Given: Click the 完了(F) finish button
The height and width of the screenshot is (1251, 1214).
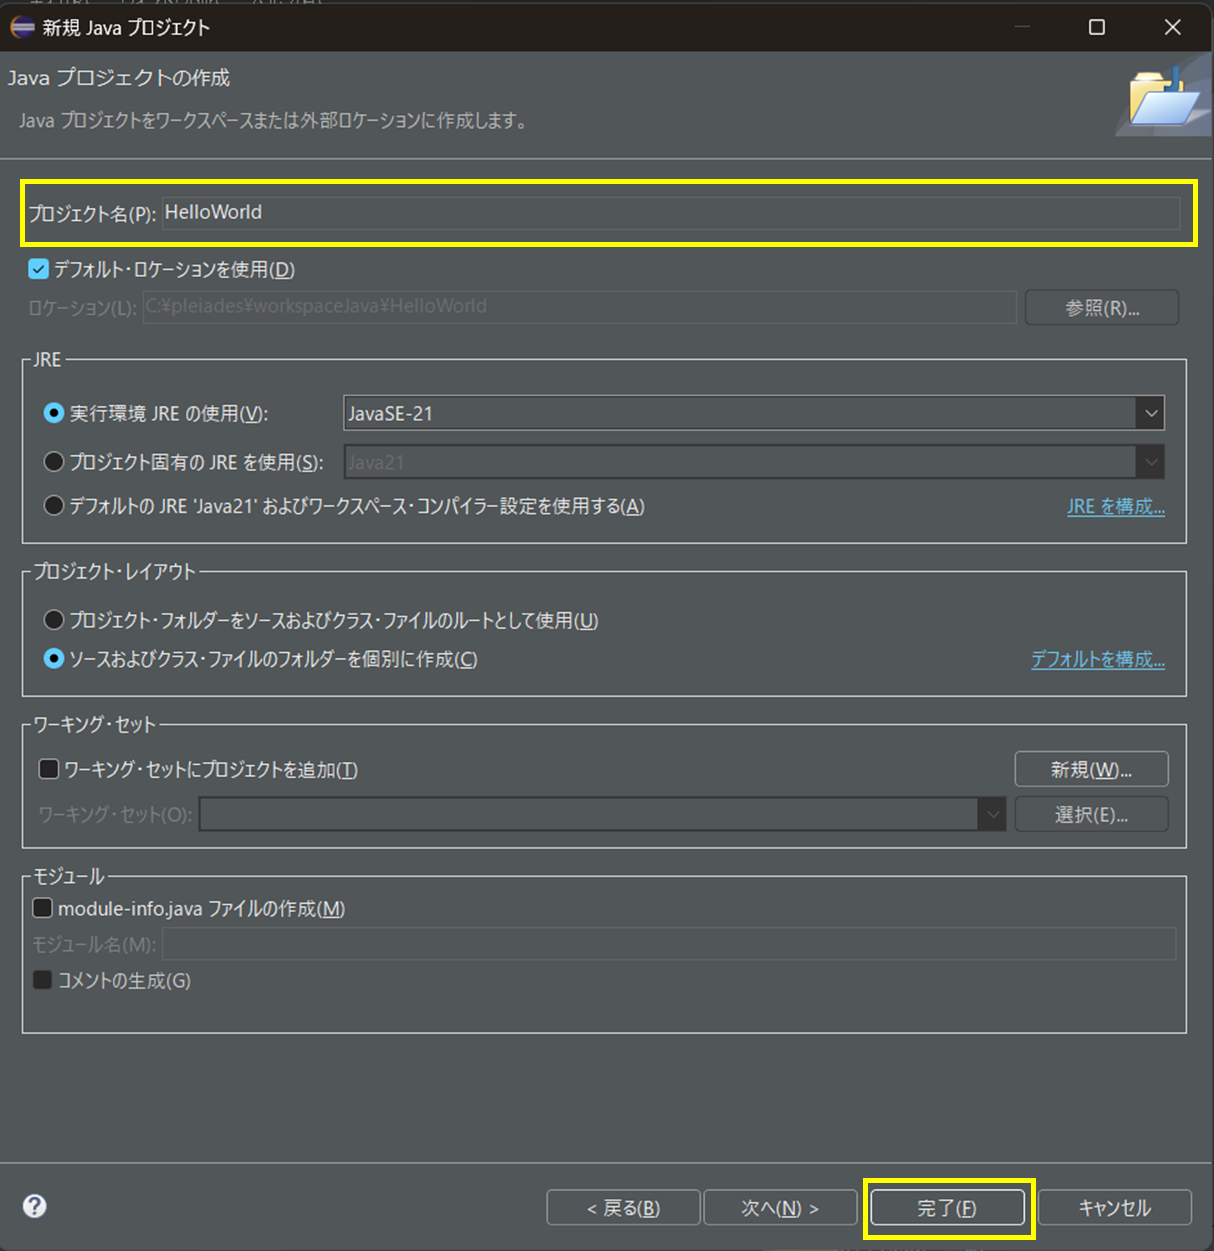Looking at the screenshot, I should point(947,1208).
